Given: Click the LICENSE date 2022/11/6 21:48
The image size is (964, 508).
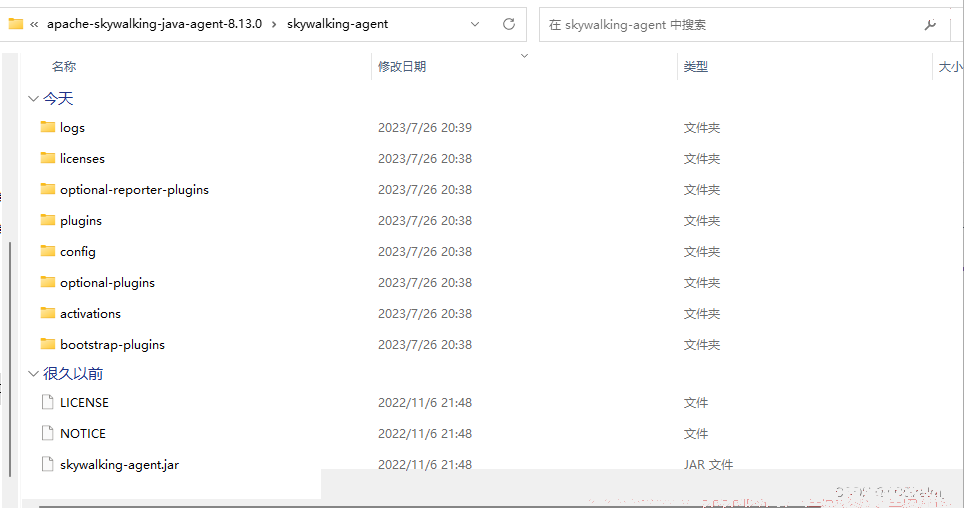Looking at the screenshot, I should pos(425,403).
